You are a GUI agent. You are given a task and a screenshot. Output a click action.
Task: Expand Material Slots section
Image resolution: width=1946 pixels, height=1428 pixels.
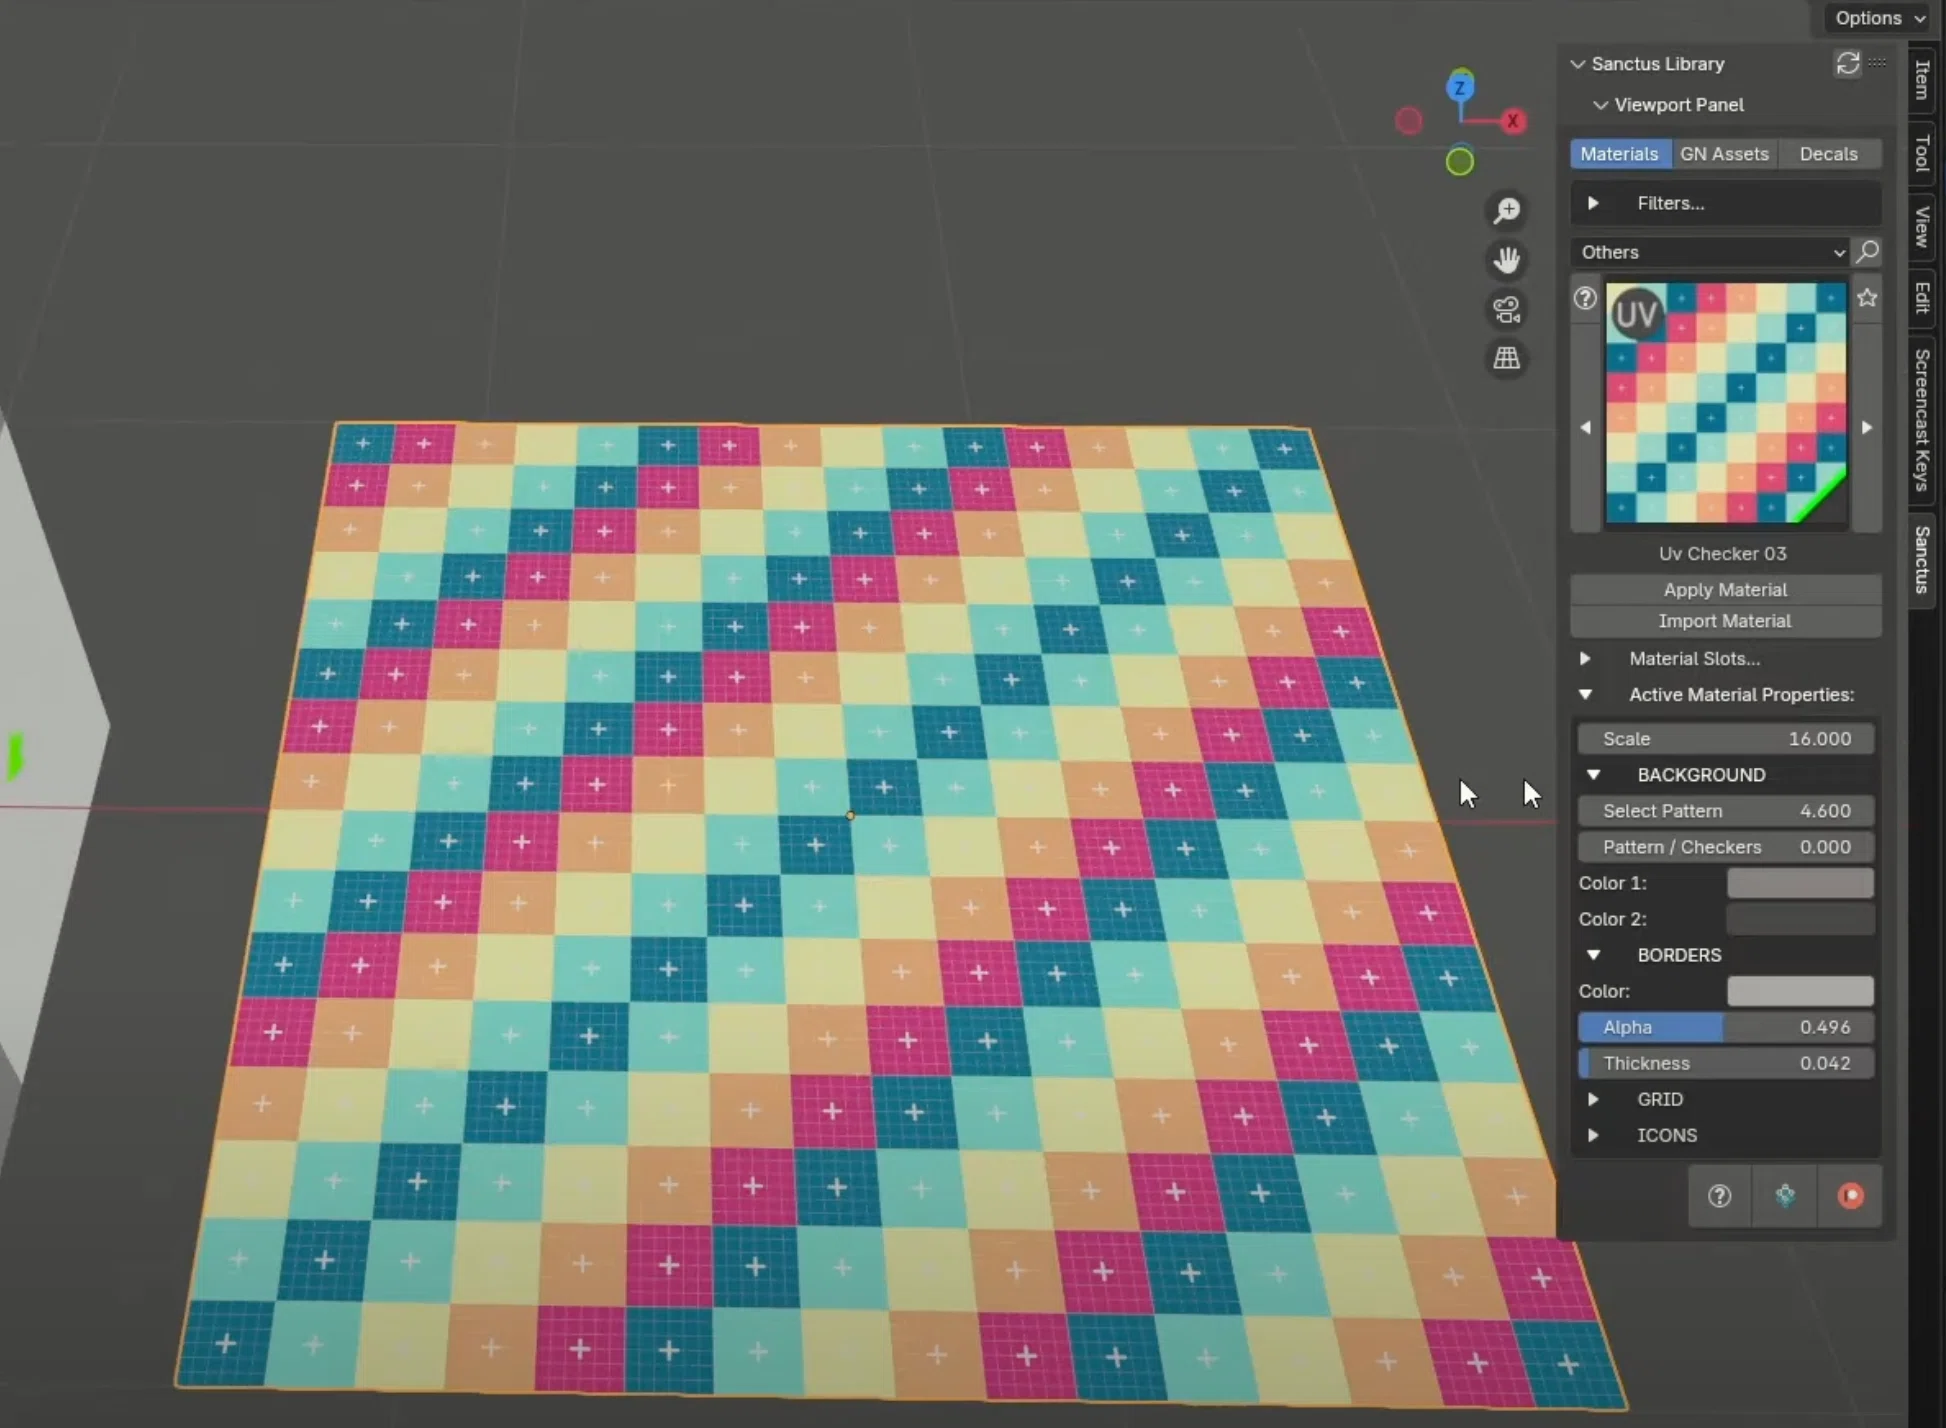click(x=1585, y=659)
